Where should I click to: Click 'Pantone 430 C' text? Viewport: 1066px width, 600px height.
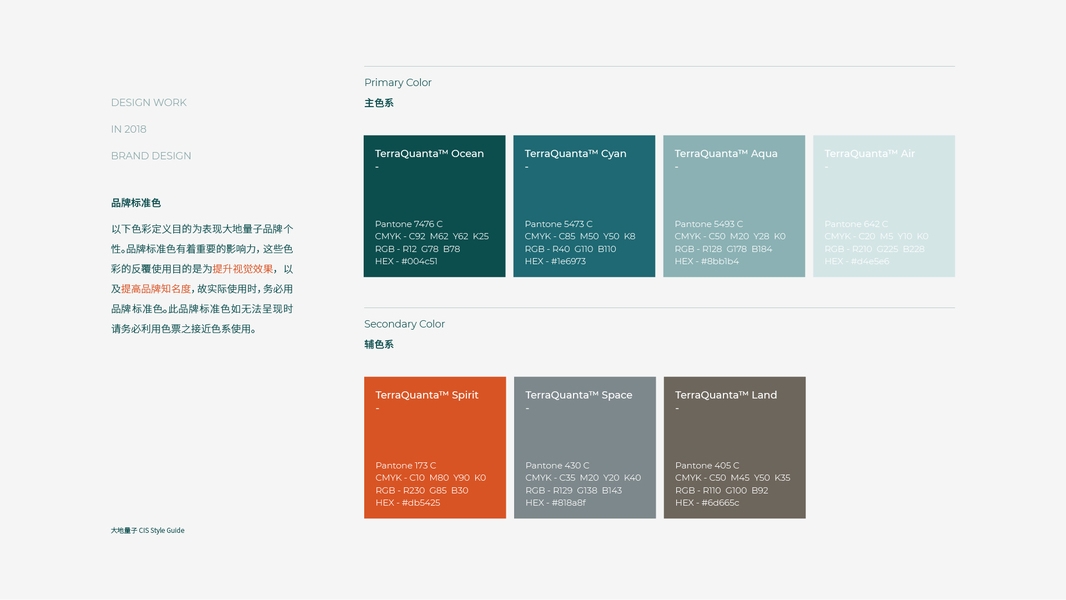click(557, 465)
